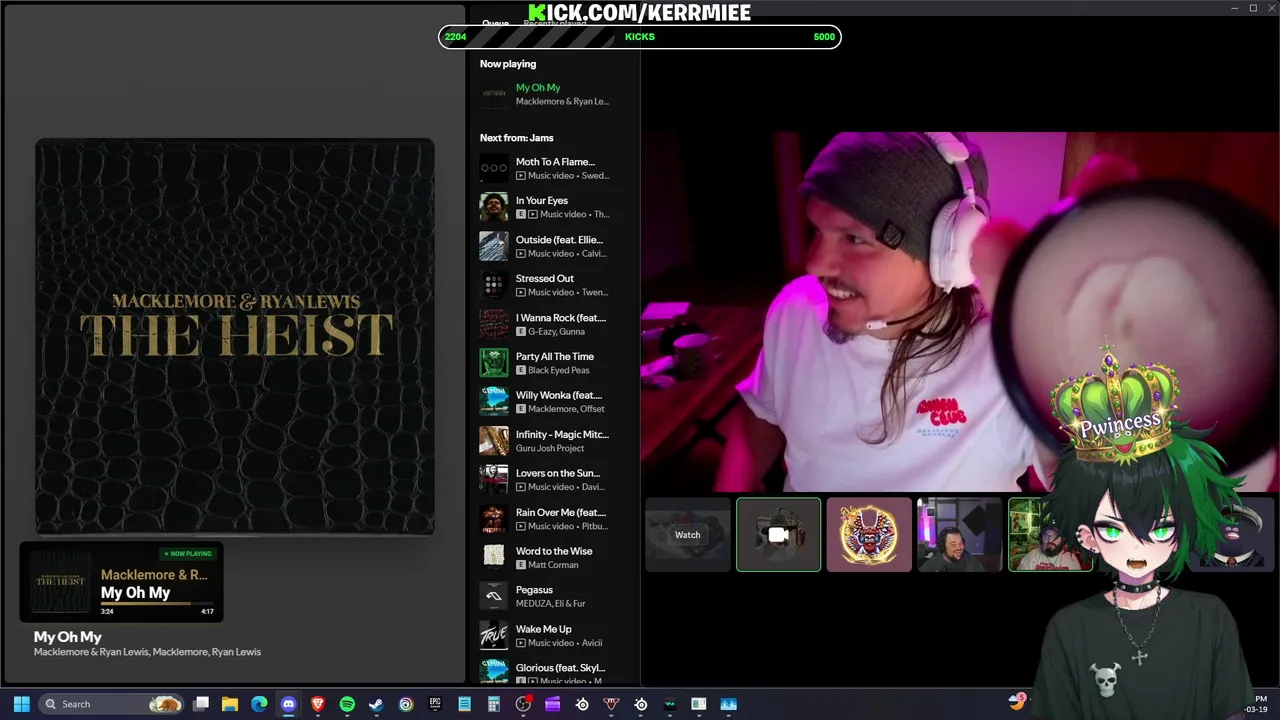Select the laughing man with headphones tile
The width and height of the screenshot is (1280, 720).
960,535
